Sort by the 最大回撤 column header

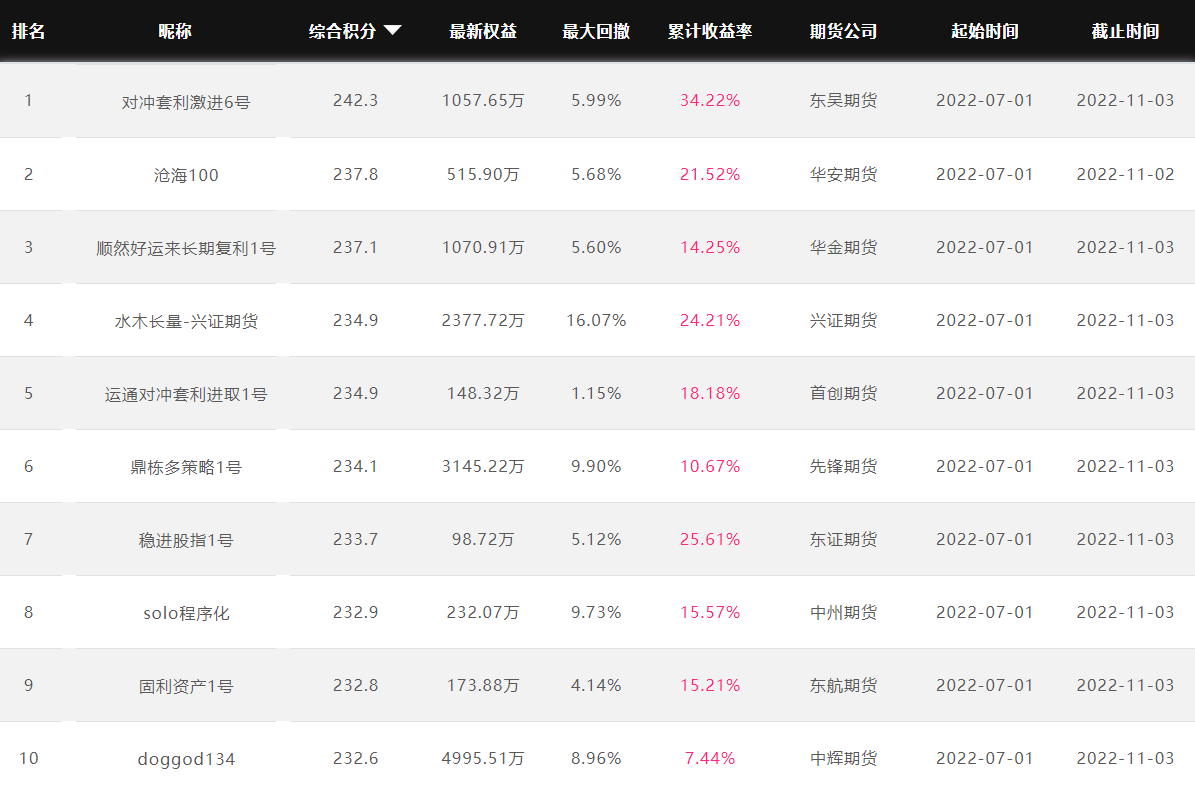tap(596, 31)
